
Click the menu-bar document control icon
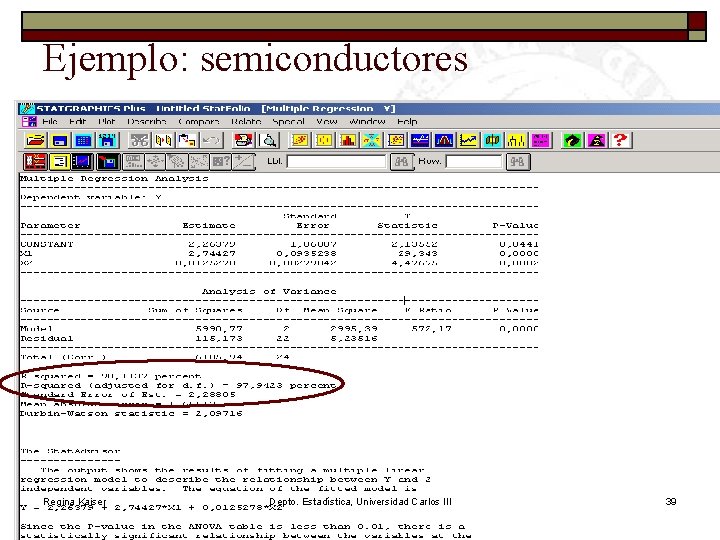(x=29, y=122)
